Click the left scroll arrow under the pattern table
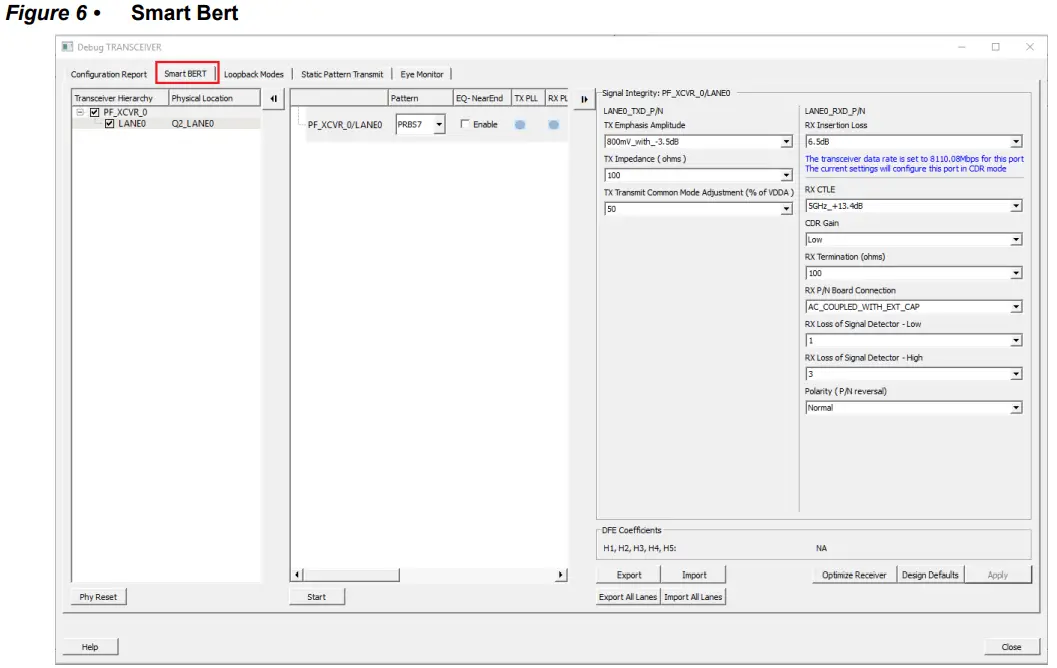1057x668 pixels. point(296,573)
